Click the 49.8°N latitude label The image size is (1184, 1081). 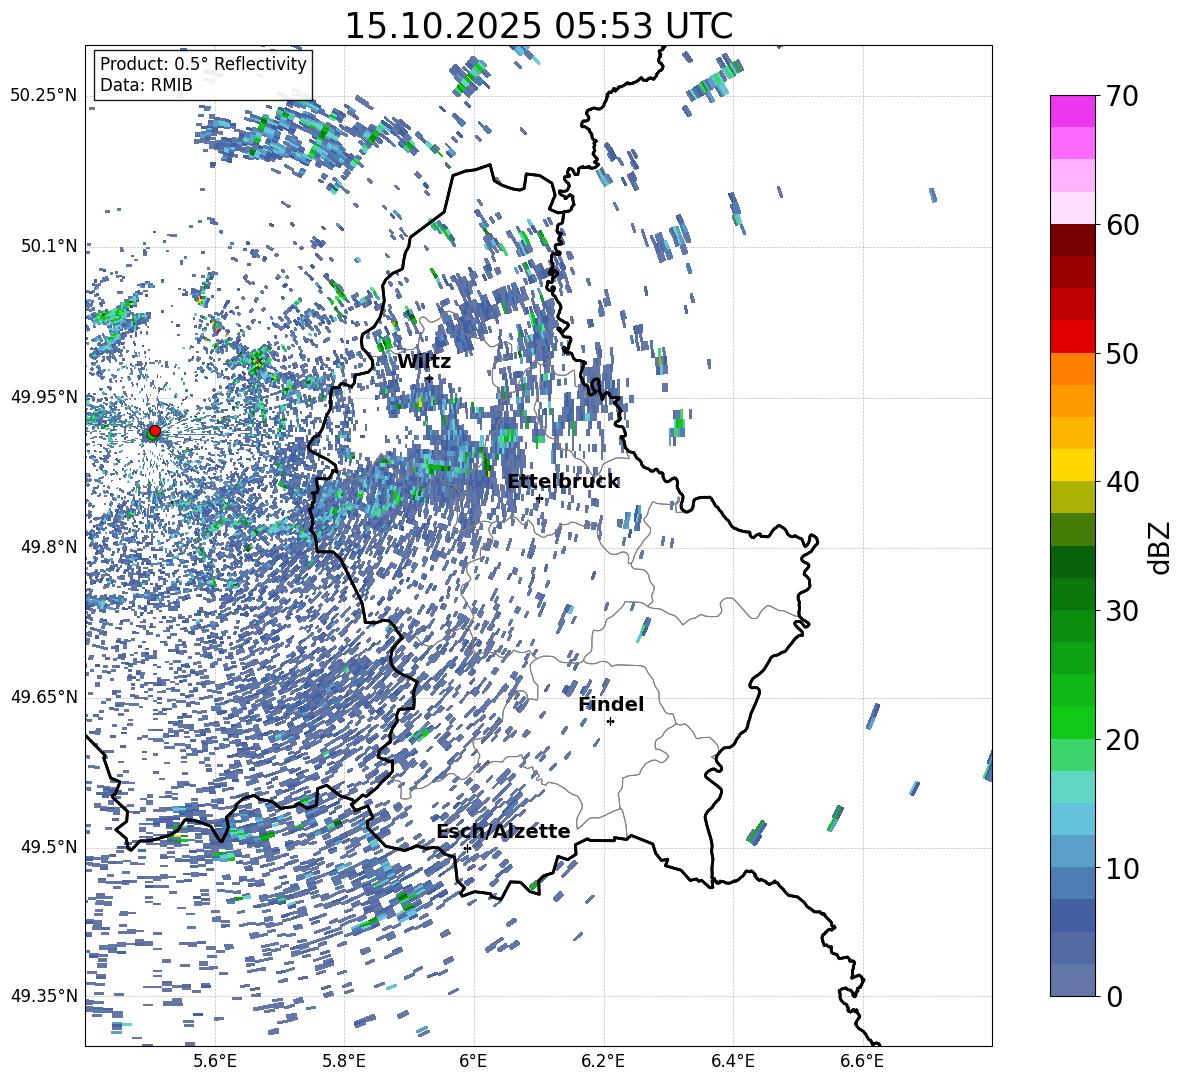48,547
